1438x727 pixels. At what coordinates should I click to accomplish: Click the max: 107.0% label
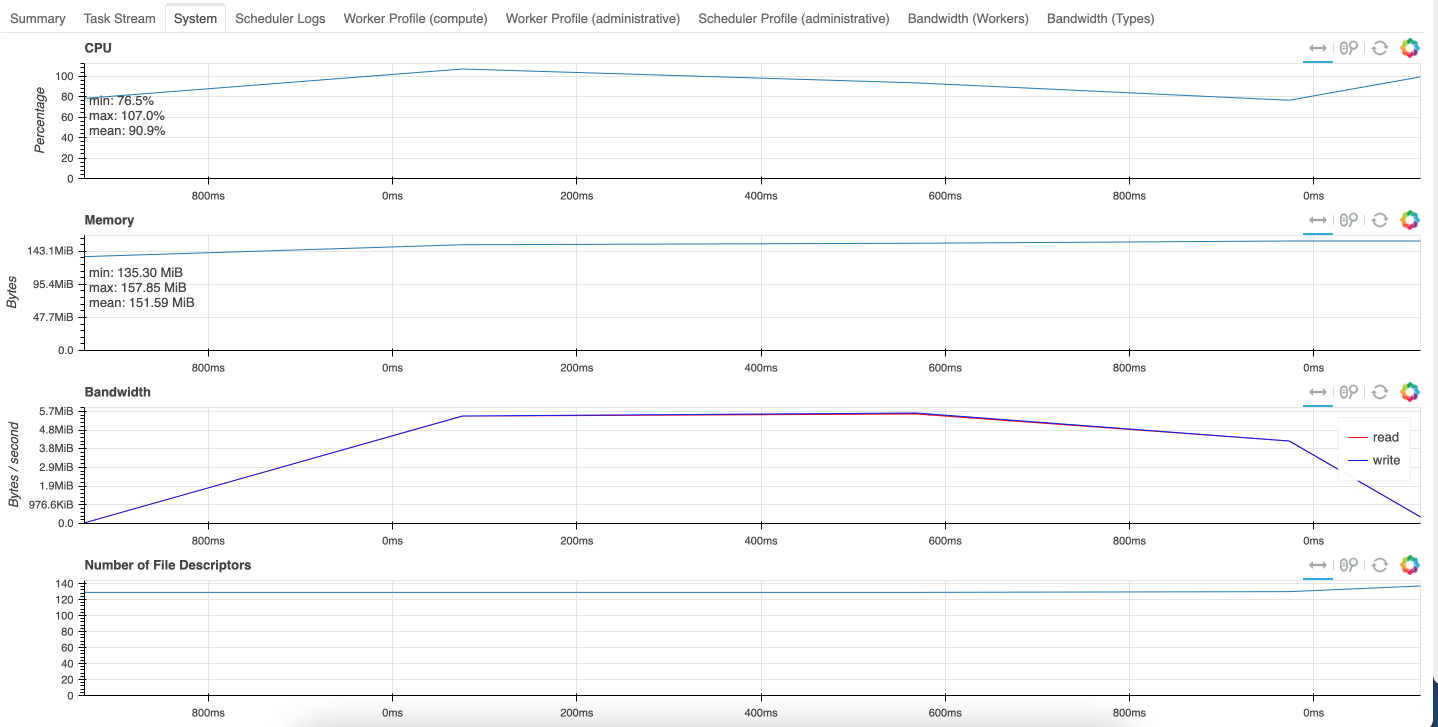[126, 116]
